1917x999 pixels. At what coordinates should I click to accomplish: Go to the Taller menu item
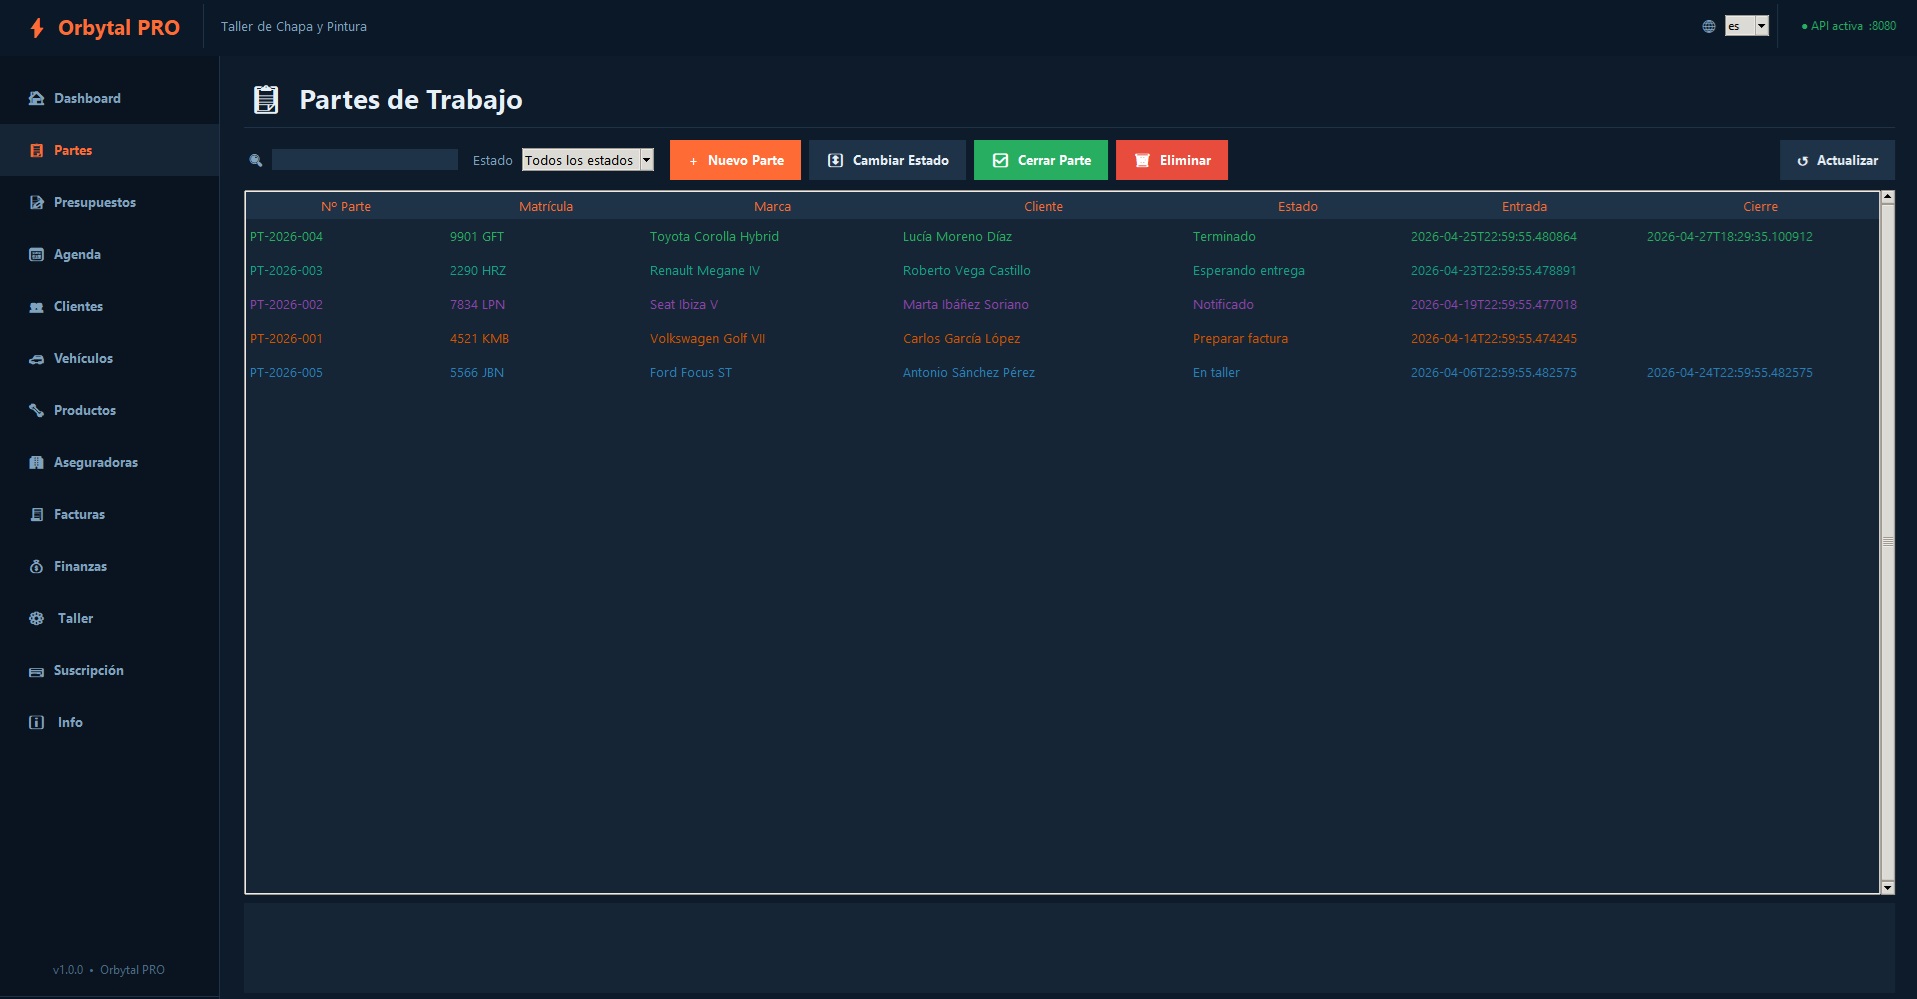click(x=75, y=618)
